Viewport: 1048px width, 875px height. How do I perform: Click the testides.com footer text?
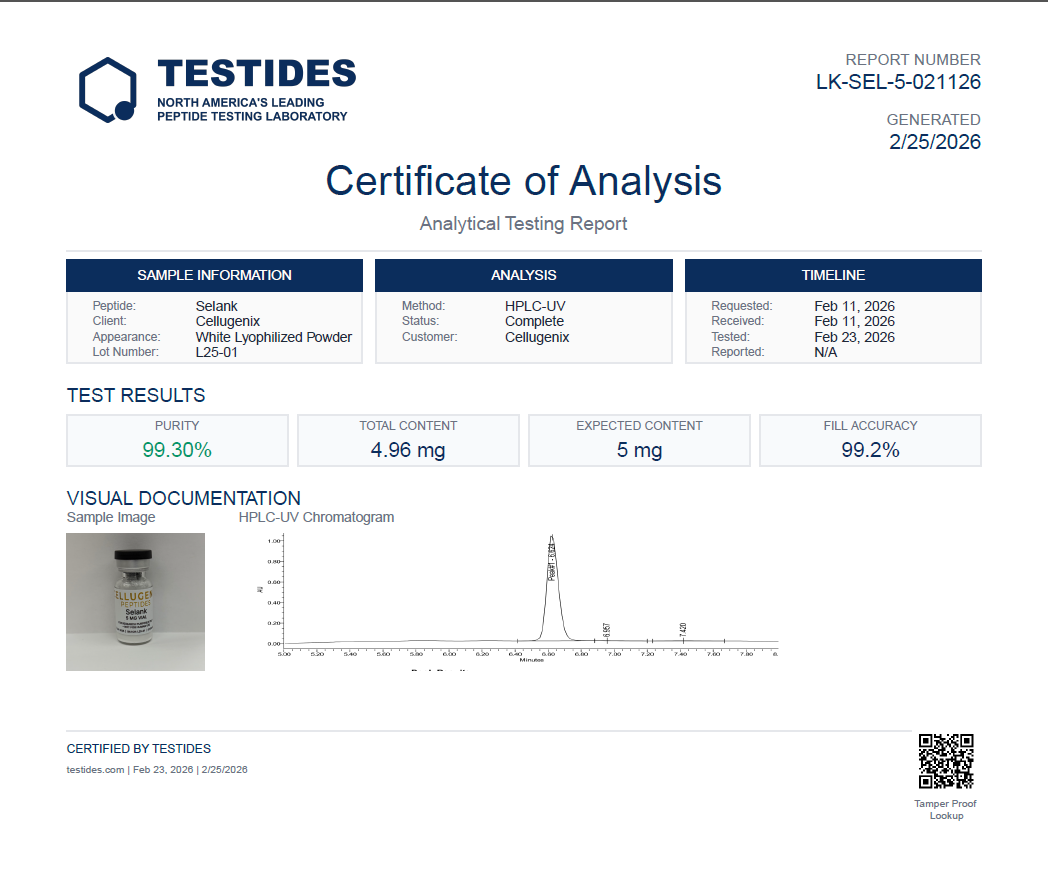[95, 770]
